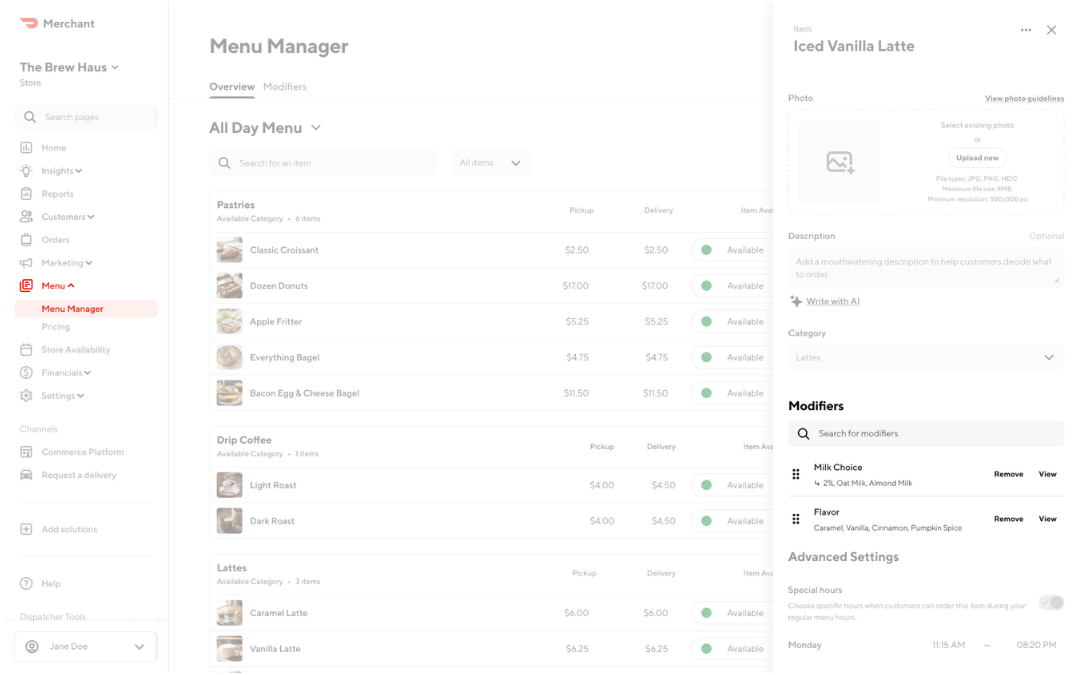Click the item search magnifier icon
Viewport: 1080px width, 675px height.
[224, 163]
